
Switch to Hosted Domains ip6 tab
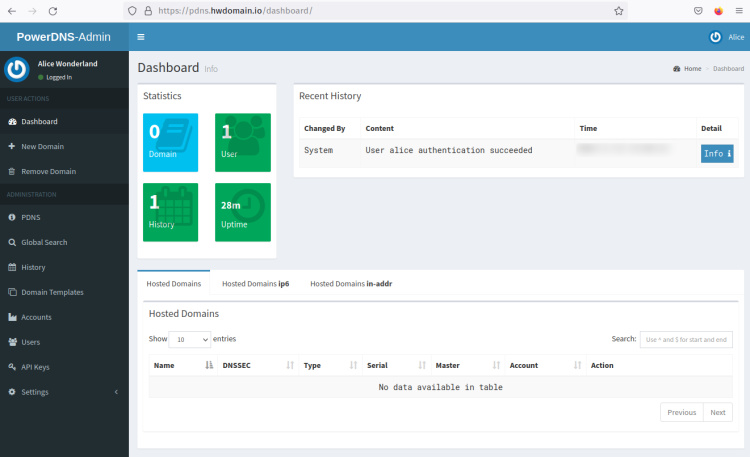[x=255, y=284]
